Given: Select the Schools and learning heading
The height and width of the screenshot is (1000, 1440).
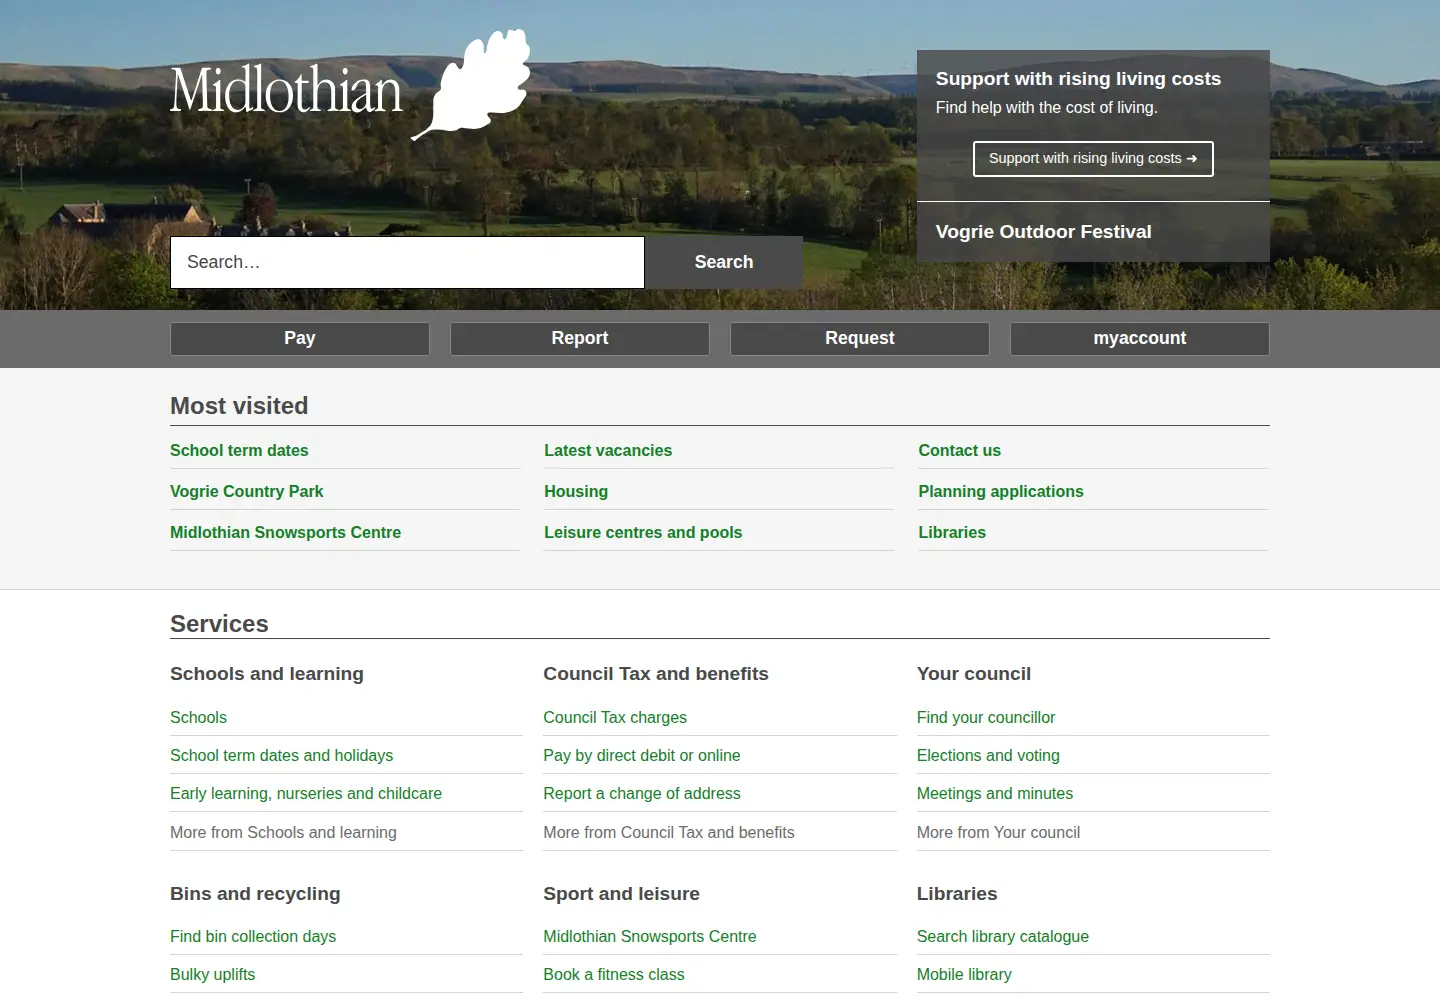Looking at the screenshot, I should 267,674.
